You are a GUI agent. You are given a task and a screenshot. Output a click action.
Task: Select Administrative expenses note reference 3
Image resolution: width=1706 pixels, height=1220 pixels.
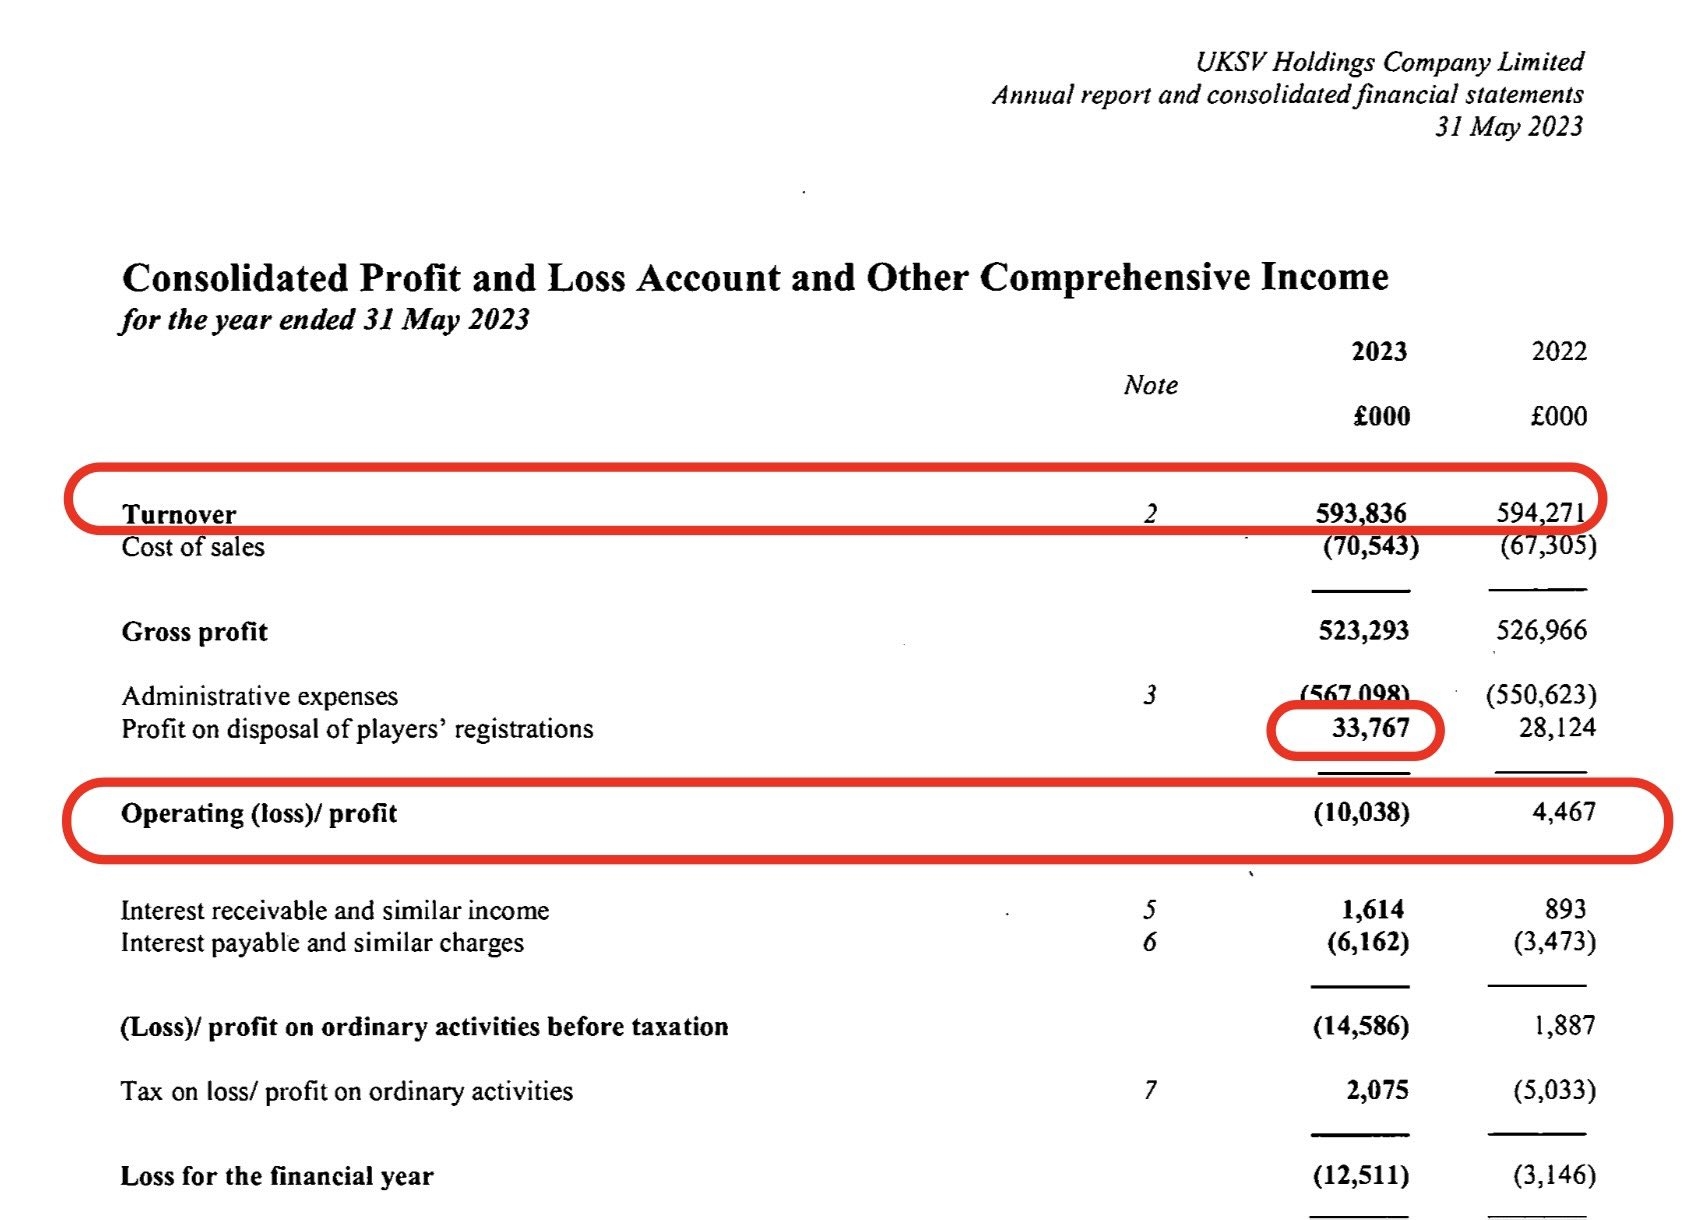point(1150,694)
